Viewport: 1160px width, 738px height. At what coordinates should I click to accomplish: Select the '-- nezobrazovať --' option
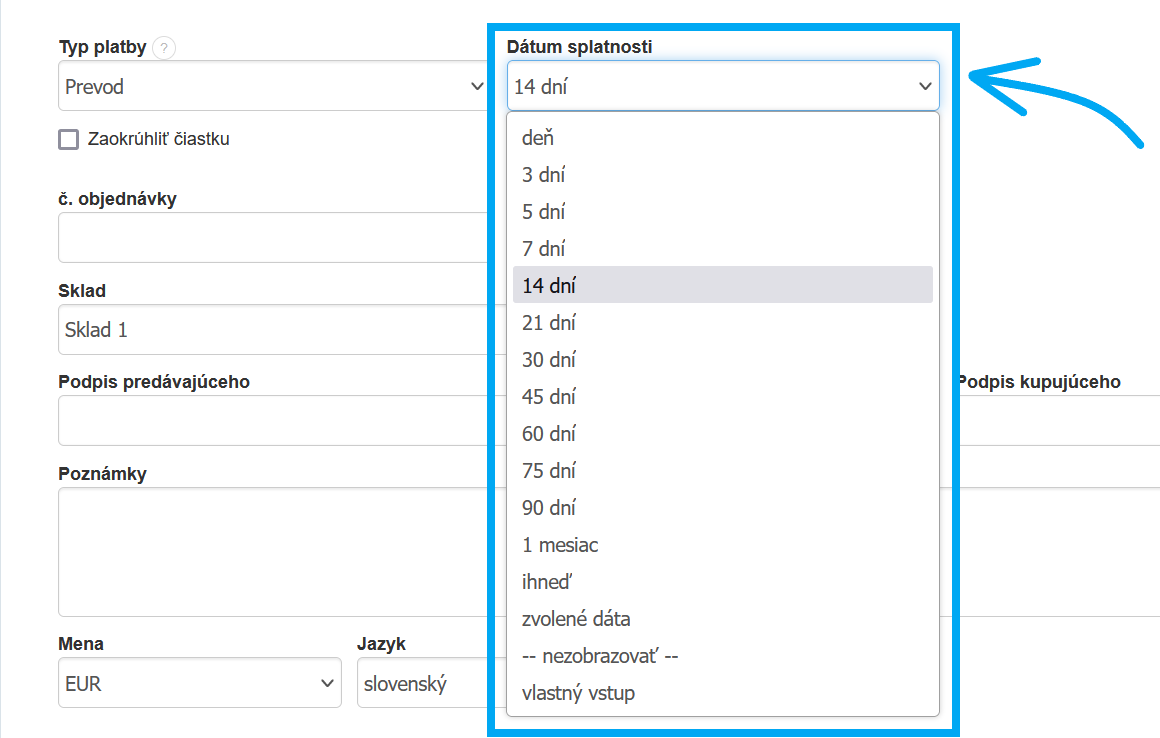point(600,656)
